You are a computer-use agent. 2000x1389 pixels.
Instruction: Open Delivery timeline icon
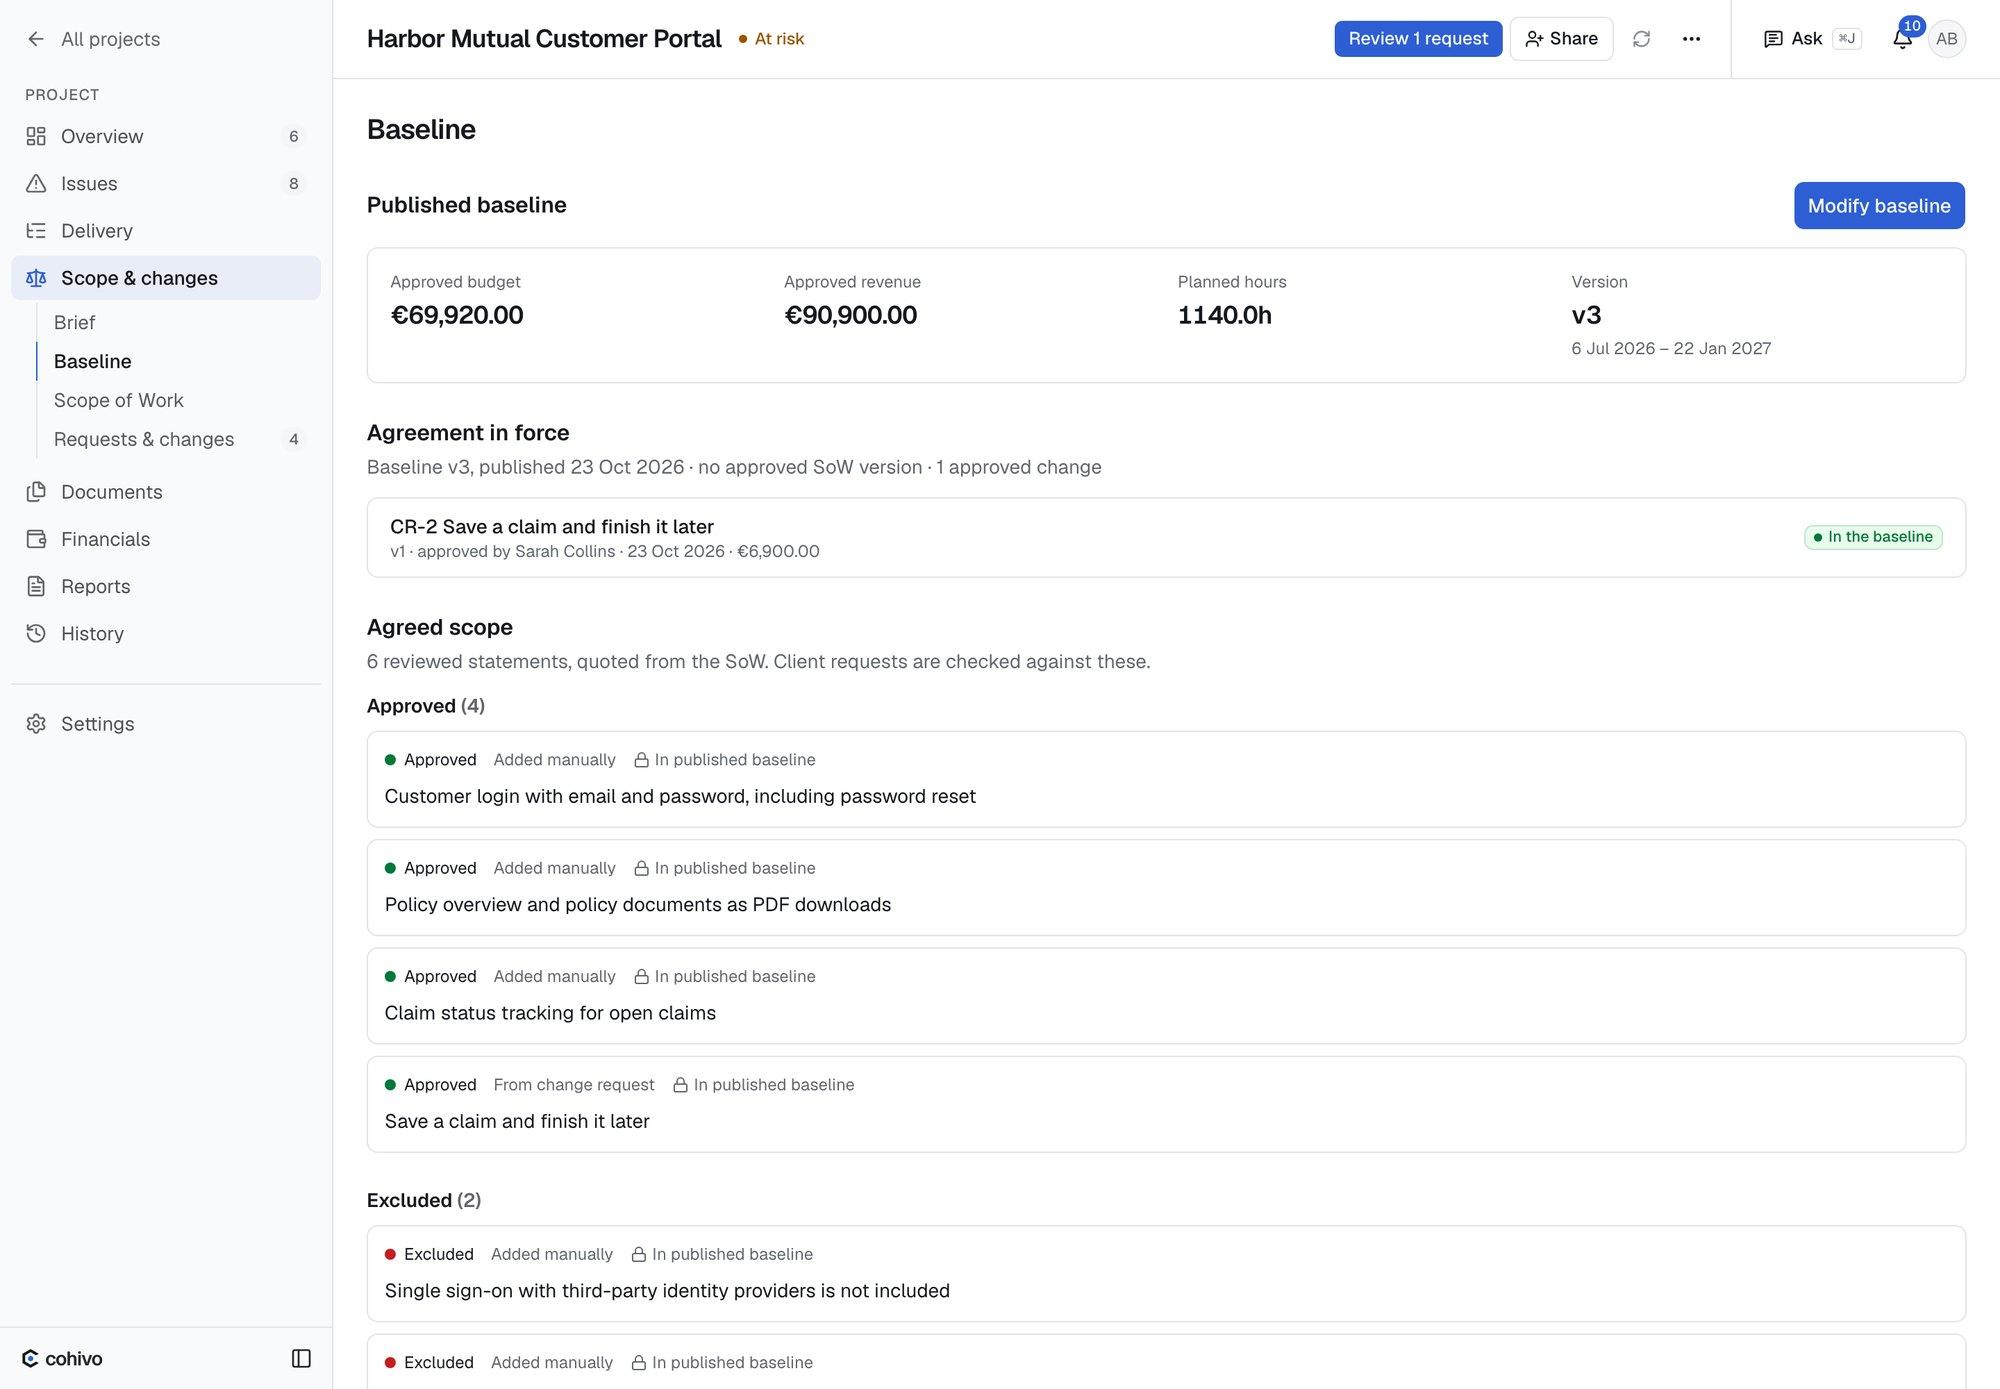[36, 230]
